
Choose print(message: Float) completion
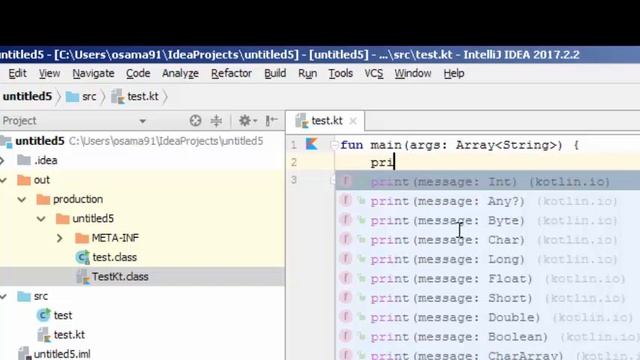(x=488, y=279)
